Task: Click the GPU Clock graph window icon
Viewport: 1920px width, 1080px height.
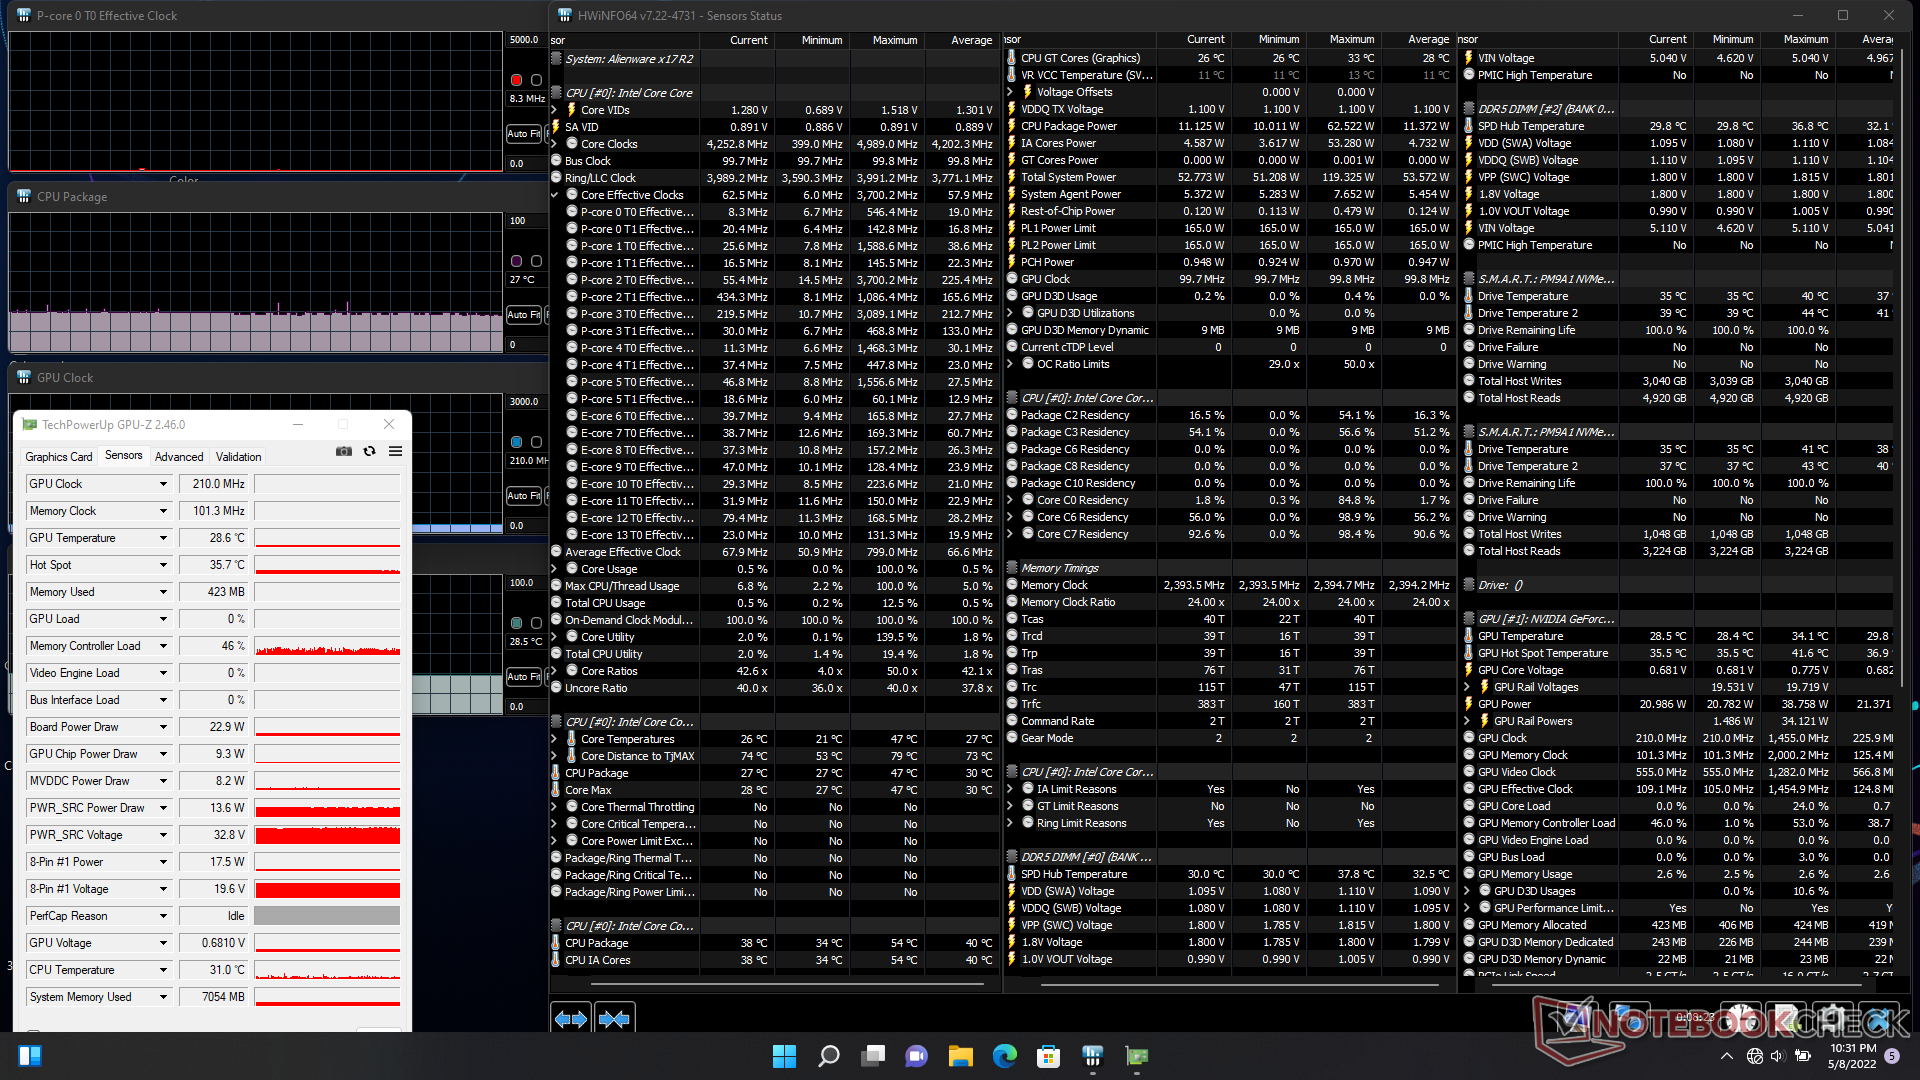Action: 24,377
